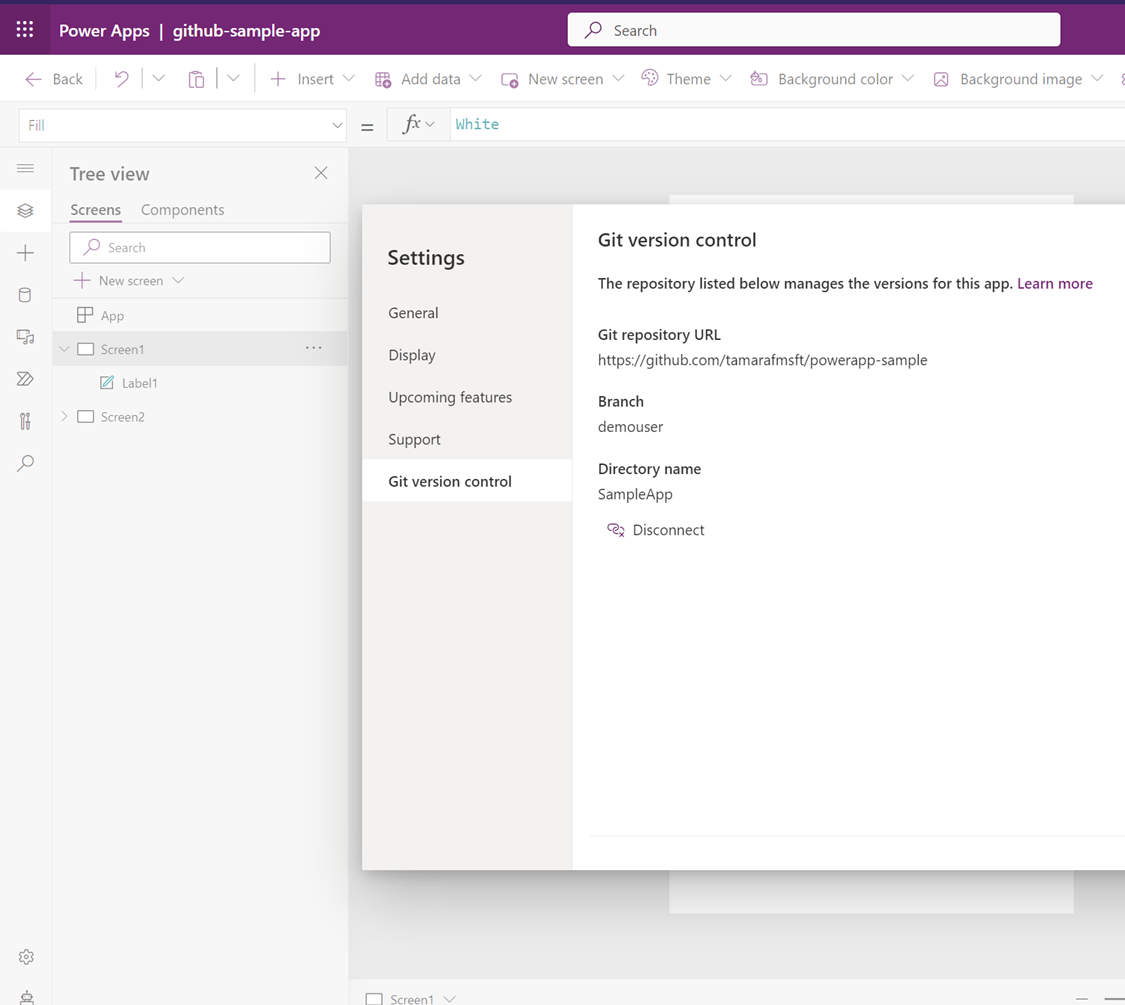The image size is (1125, 1005).
Task: Open Advanced tools from the left rail
Action: [25, 420]
